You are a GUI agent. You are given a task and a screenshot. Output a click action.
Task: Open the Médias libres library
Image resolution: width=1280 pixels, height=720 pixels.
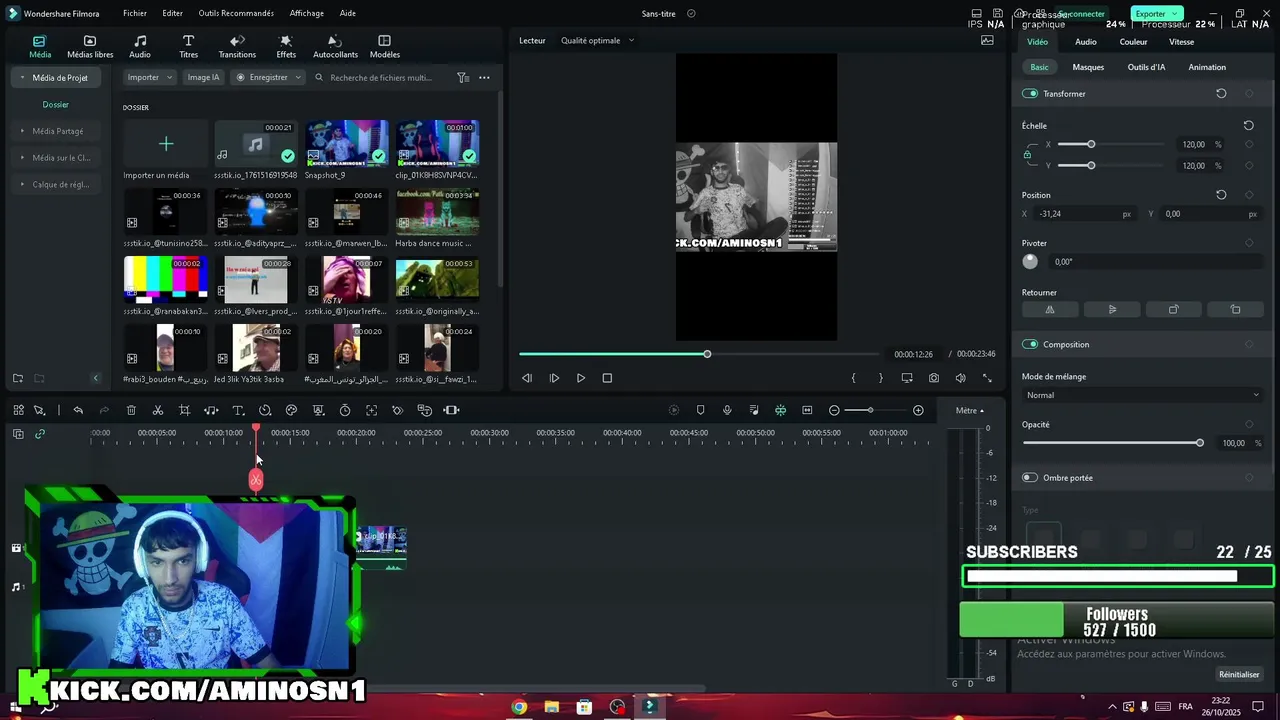click(x=90, y=47)
